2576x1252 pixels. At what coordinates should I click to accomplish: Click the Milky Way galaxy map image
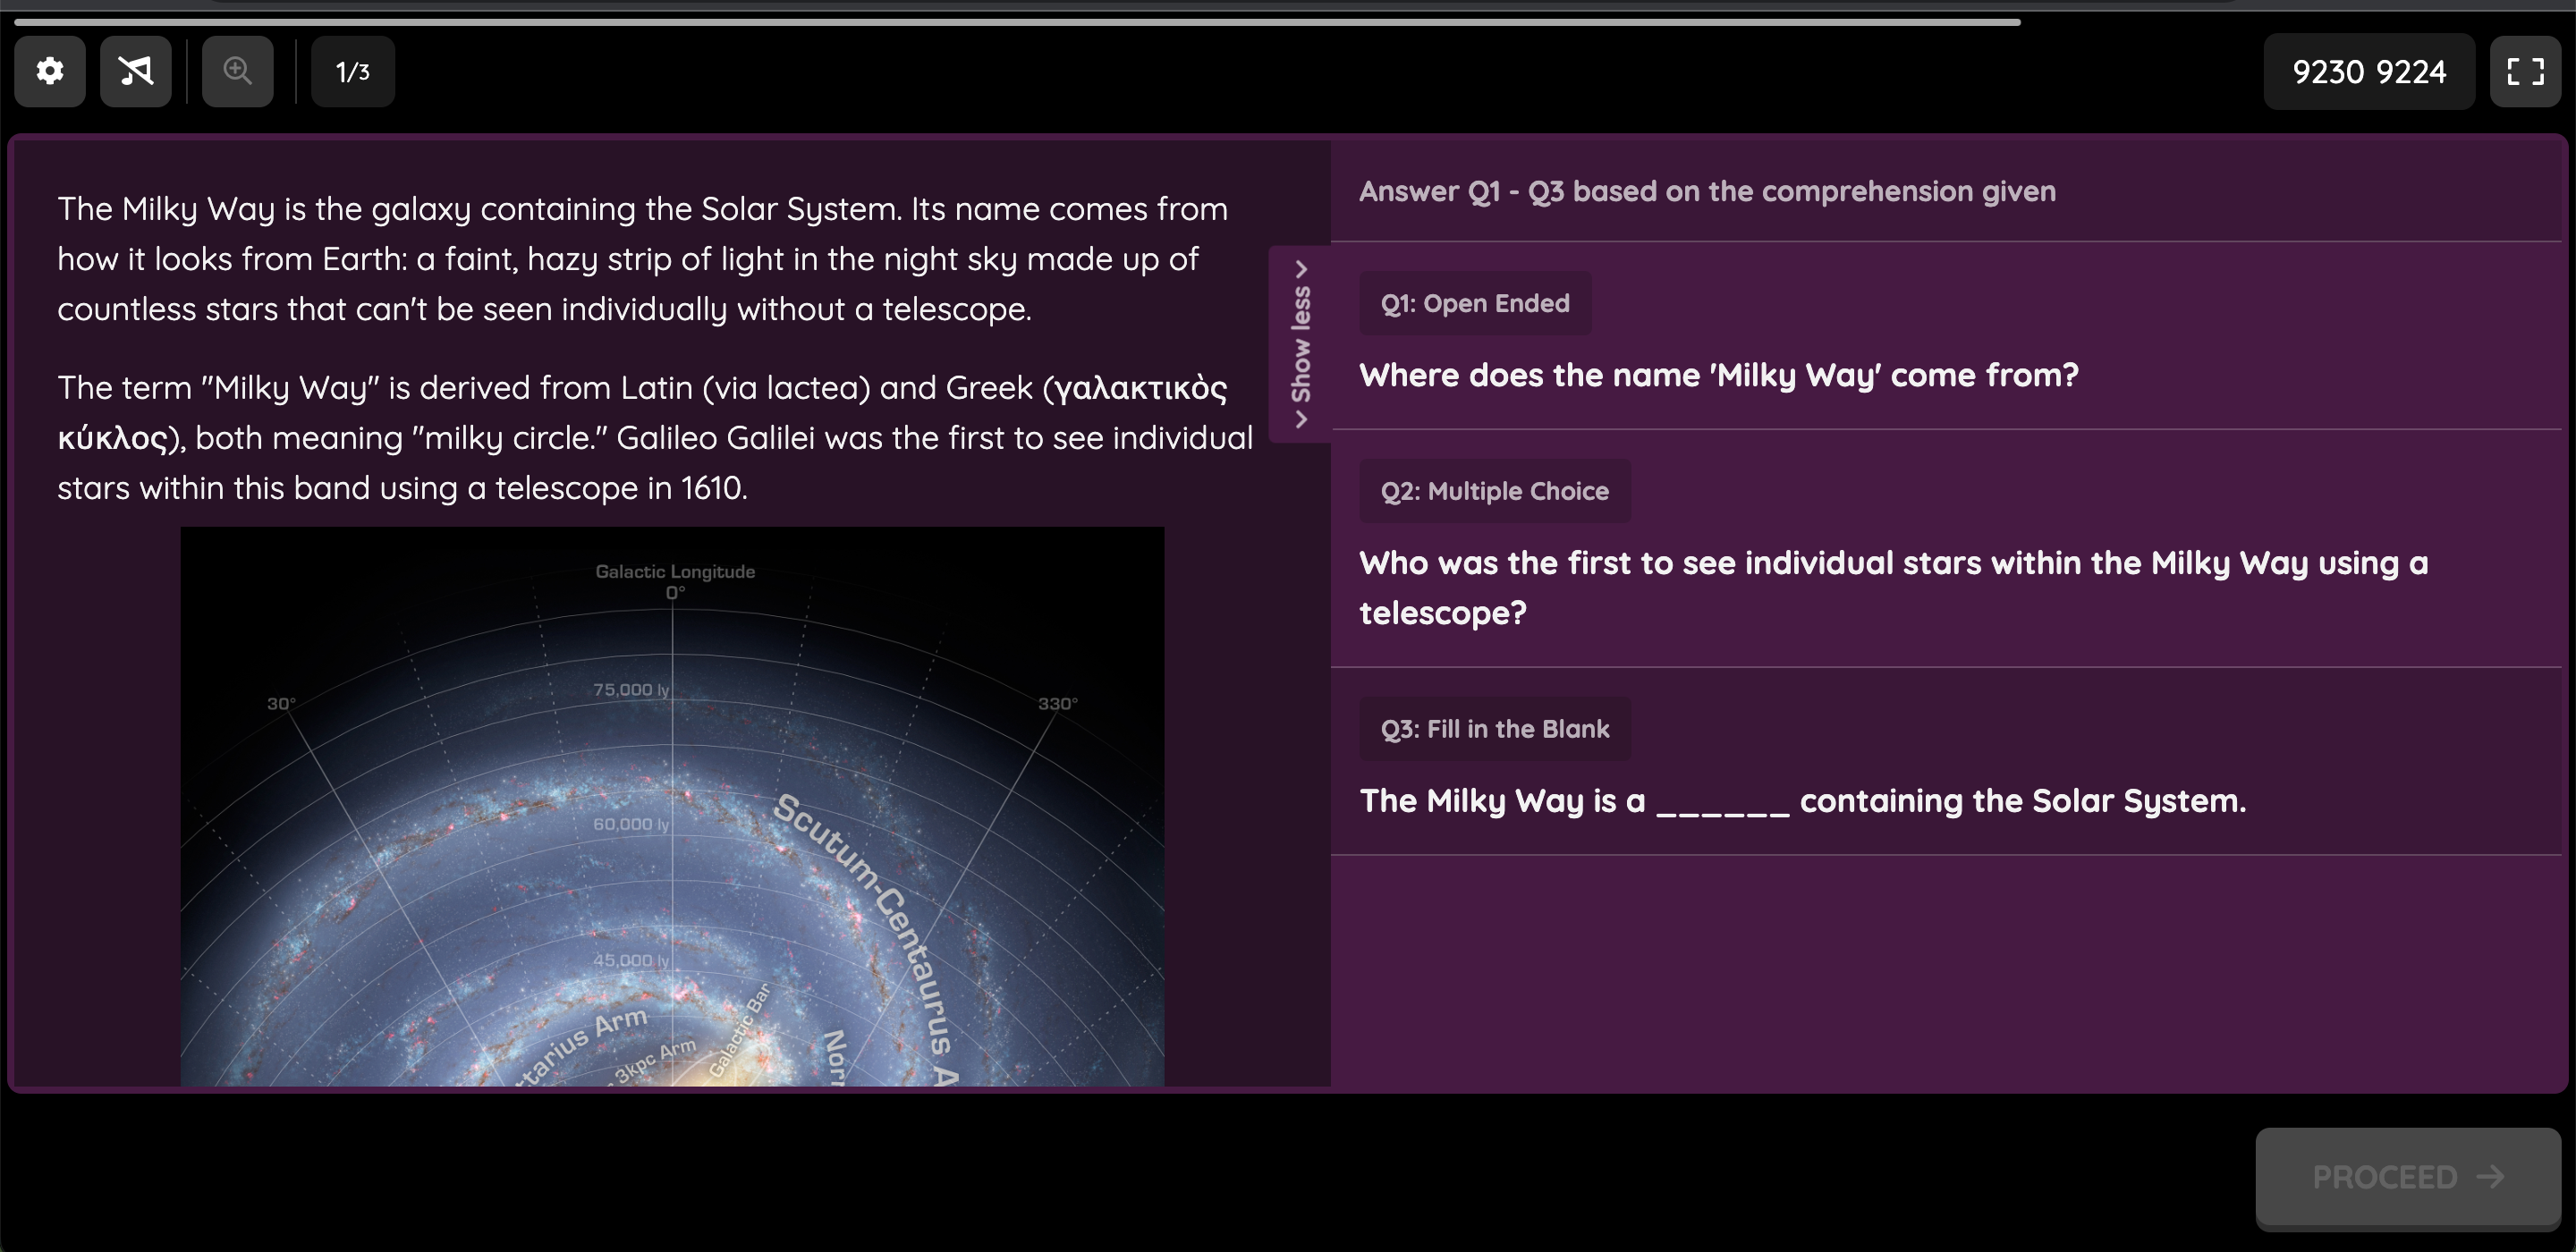click(672, 806)
